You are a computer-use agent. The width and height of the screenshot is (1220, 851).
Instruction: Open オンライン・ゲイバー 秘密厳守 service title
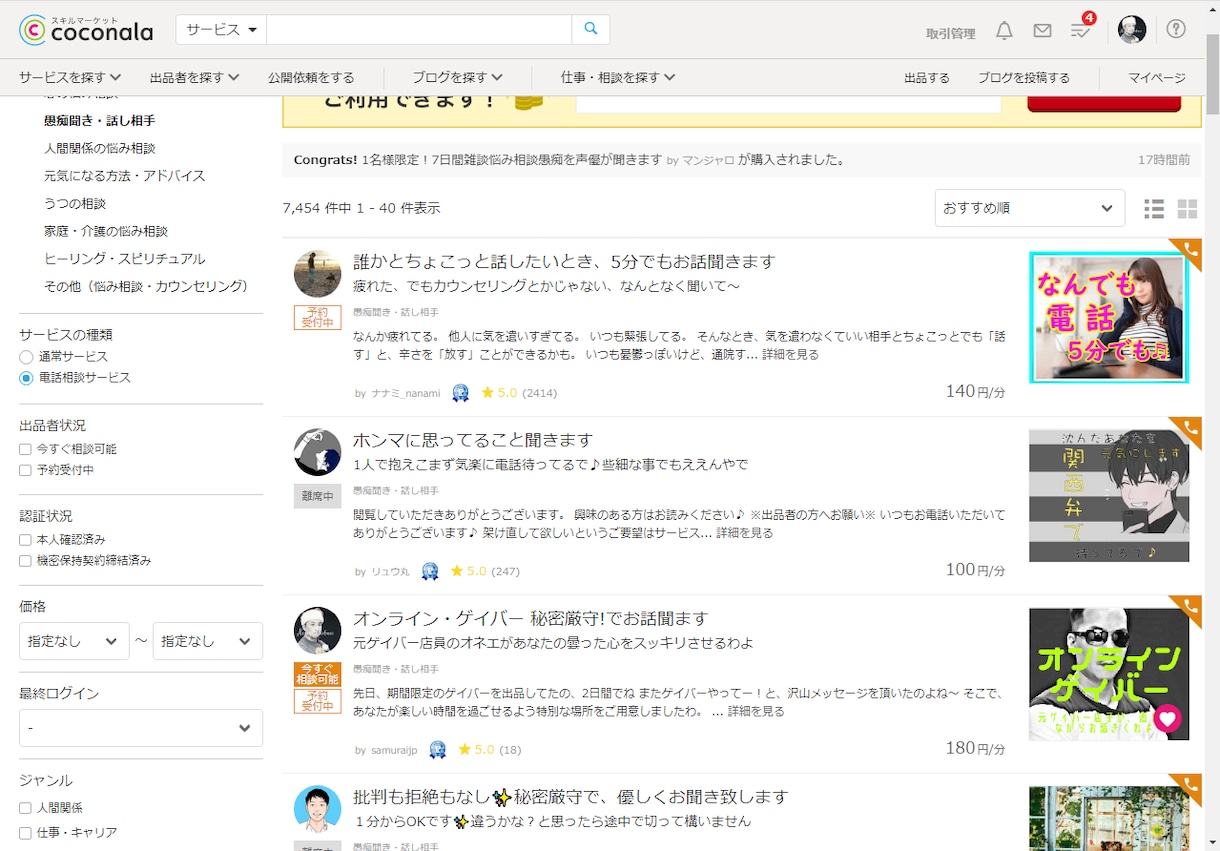(x=530, y=618)
